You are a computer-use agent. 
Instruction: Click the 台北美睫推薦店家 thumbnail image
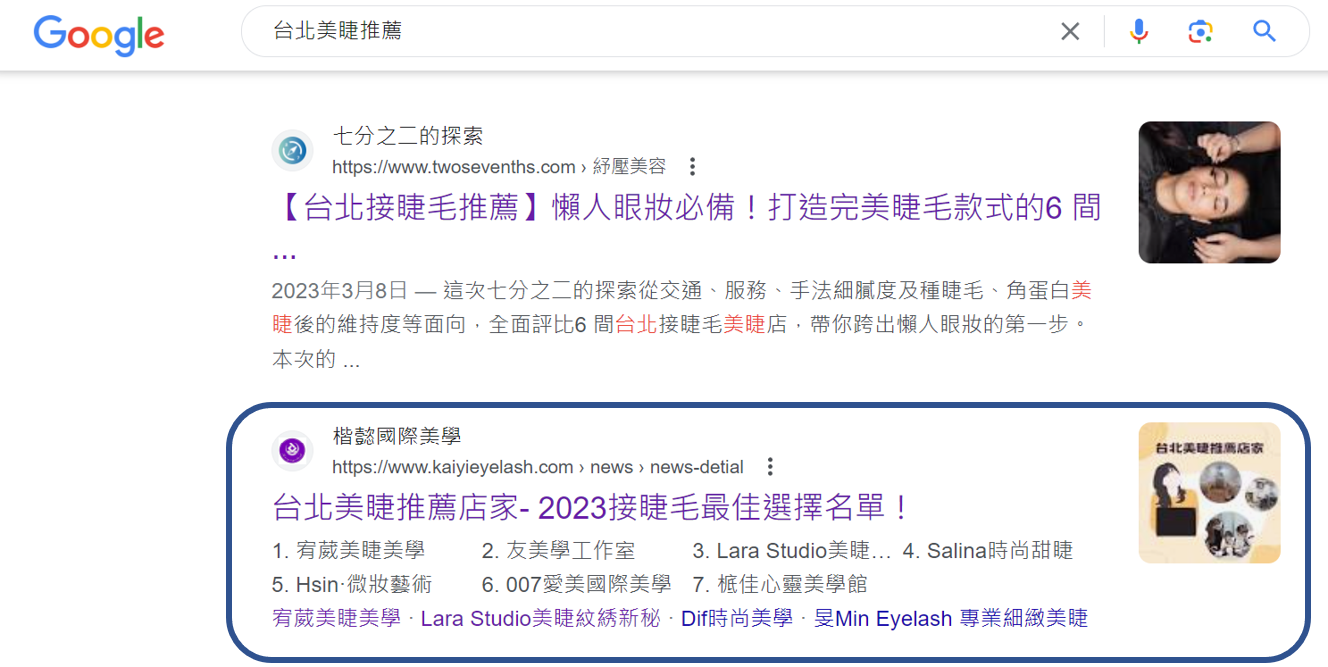point(1209,493)
